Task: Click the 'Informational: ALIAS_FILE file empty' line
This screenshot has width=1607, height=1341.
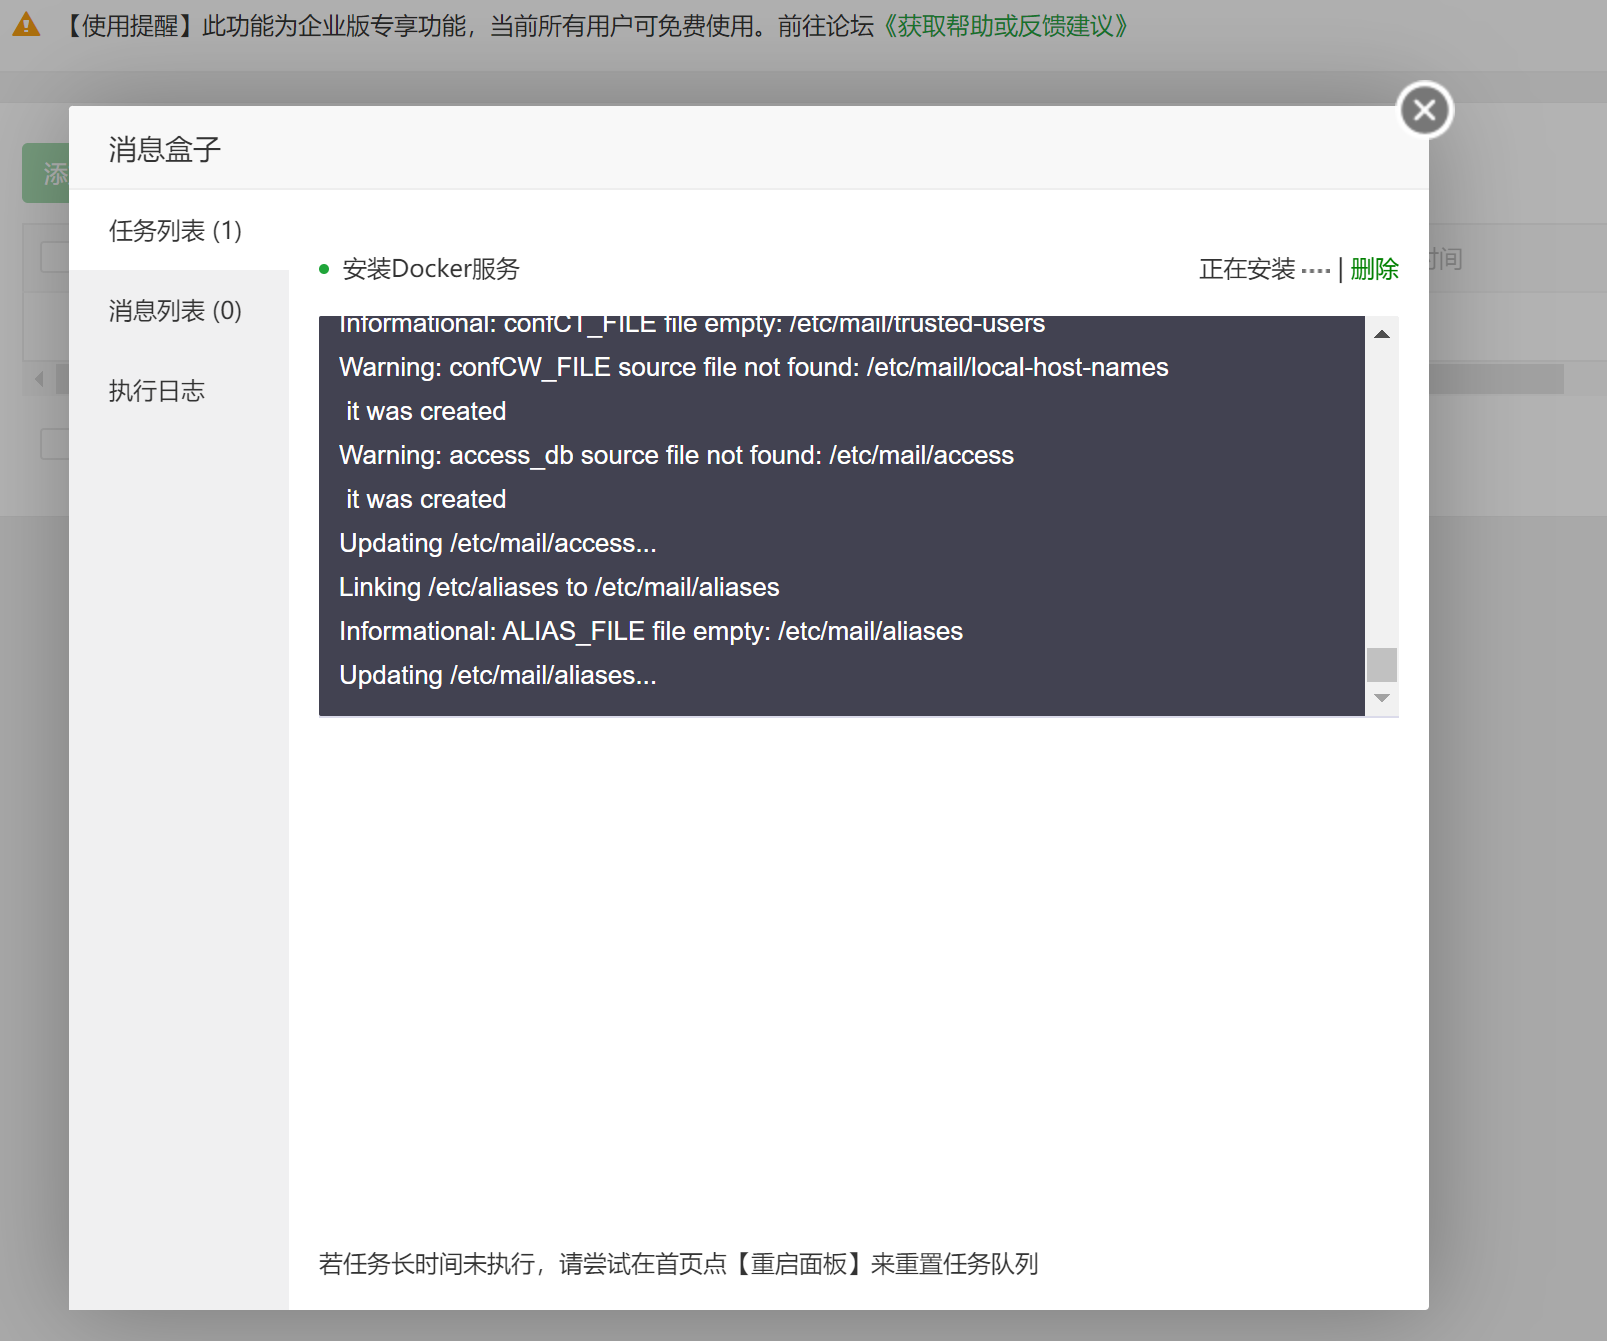Action: 651,631
